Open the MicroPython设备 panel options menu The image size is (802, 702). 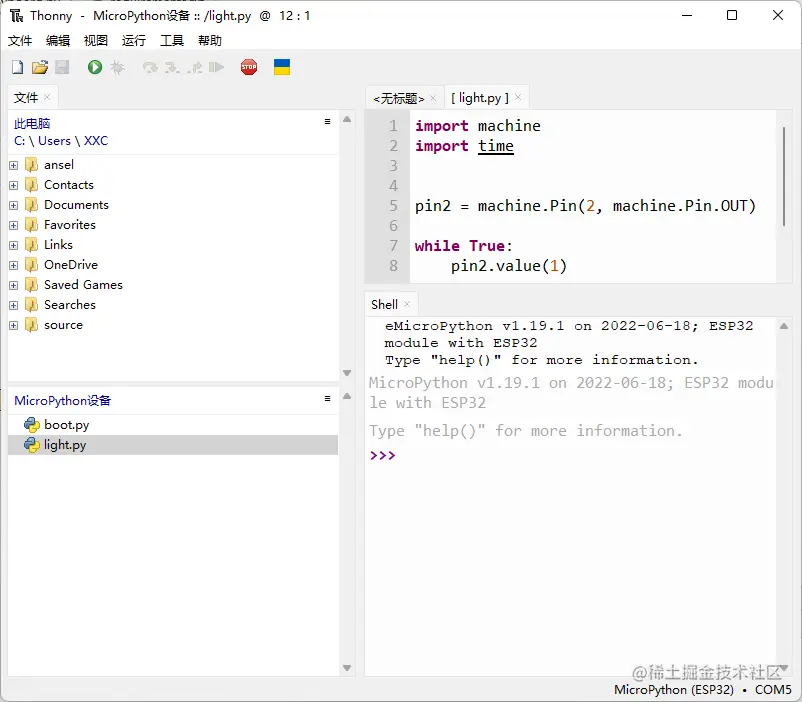click(327, 399)
